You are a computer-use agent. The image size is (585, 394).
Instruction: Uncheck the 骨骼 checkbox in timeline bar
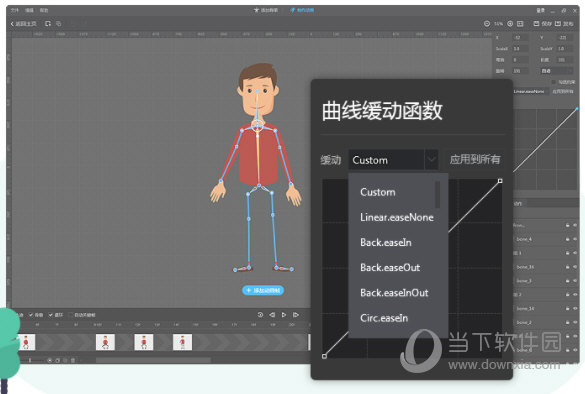tap(31, 315)
